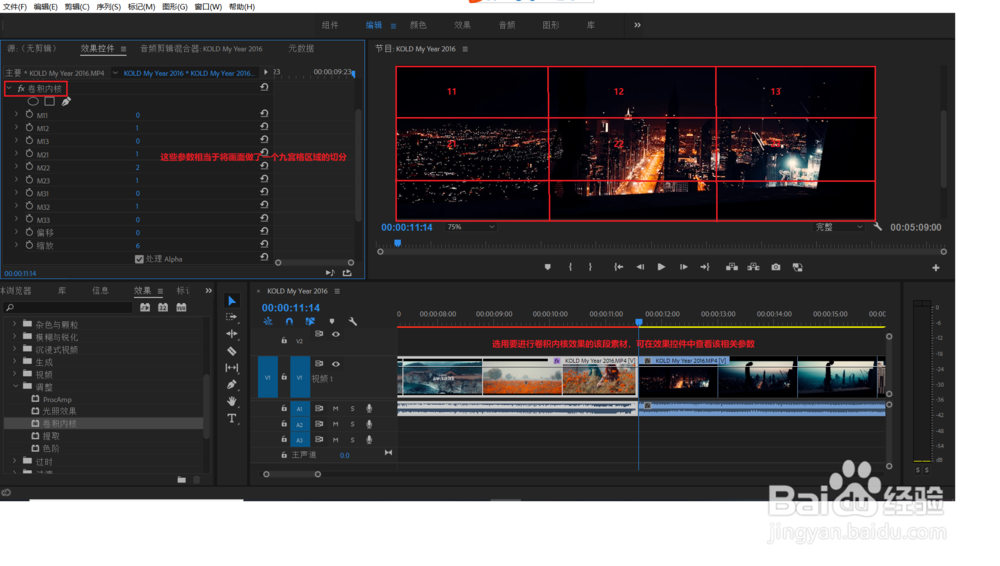Expand the M22 parameter row
Screen dimensions: 1000x566
tap(17, 167)
